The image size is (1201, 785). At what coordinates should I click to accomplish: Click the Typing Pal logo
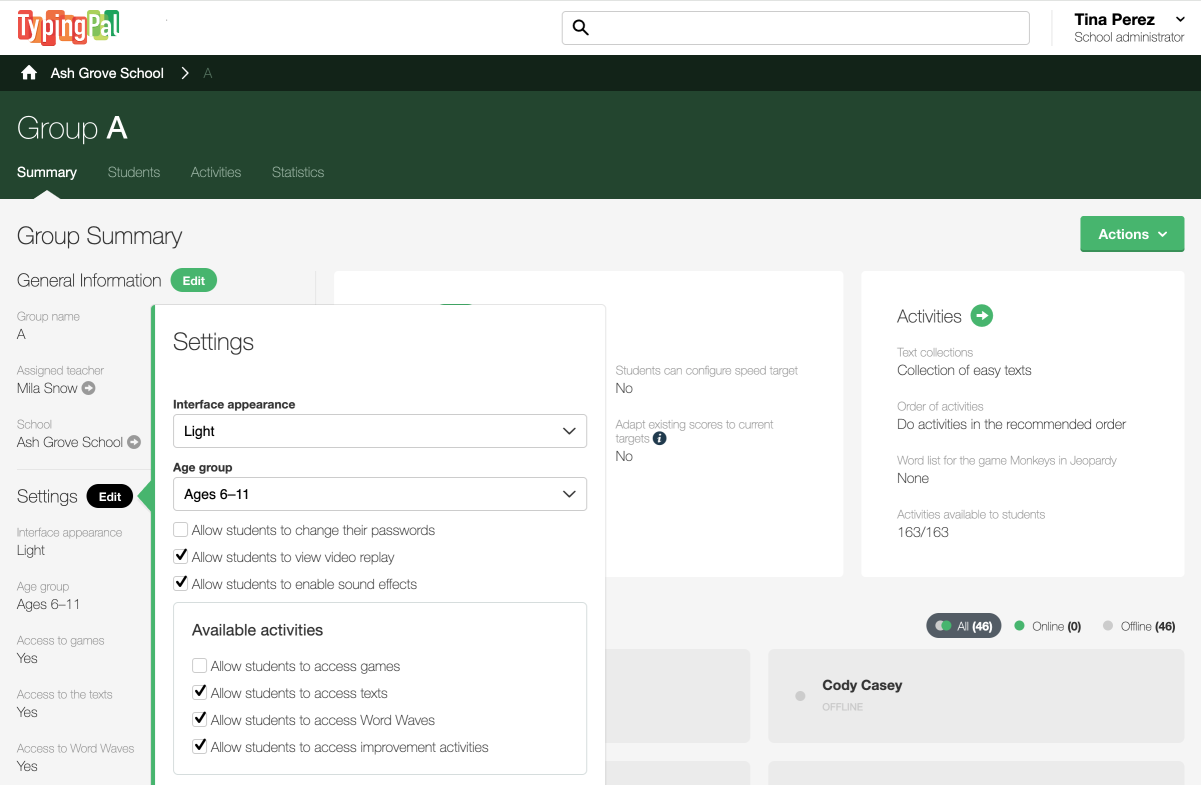66,27
